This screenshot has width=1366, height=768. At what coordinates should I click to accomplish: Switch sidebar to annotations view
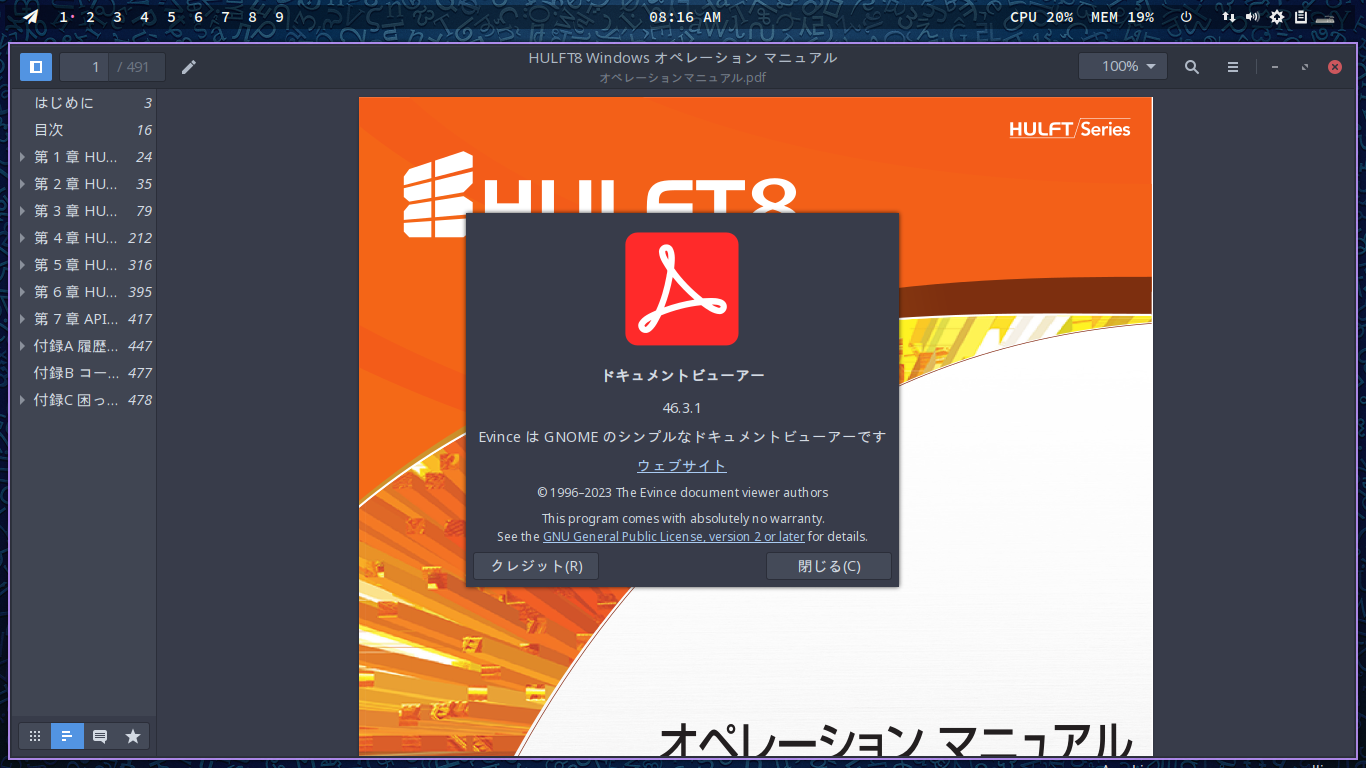tap(100, 736)
